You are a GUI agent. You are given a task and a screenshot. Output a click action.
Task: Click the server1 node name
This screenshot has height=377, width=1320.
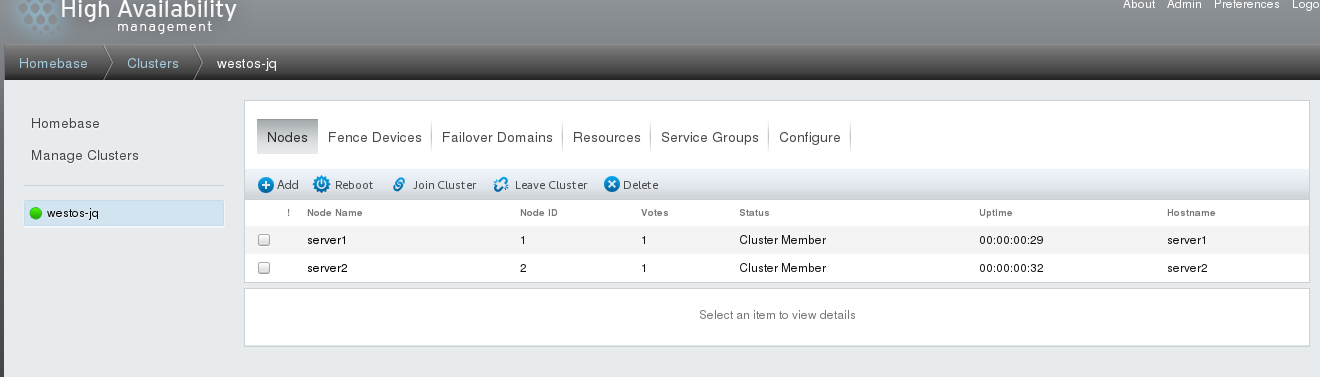coord(327,240)
